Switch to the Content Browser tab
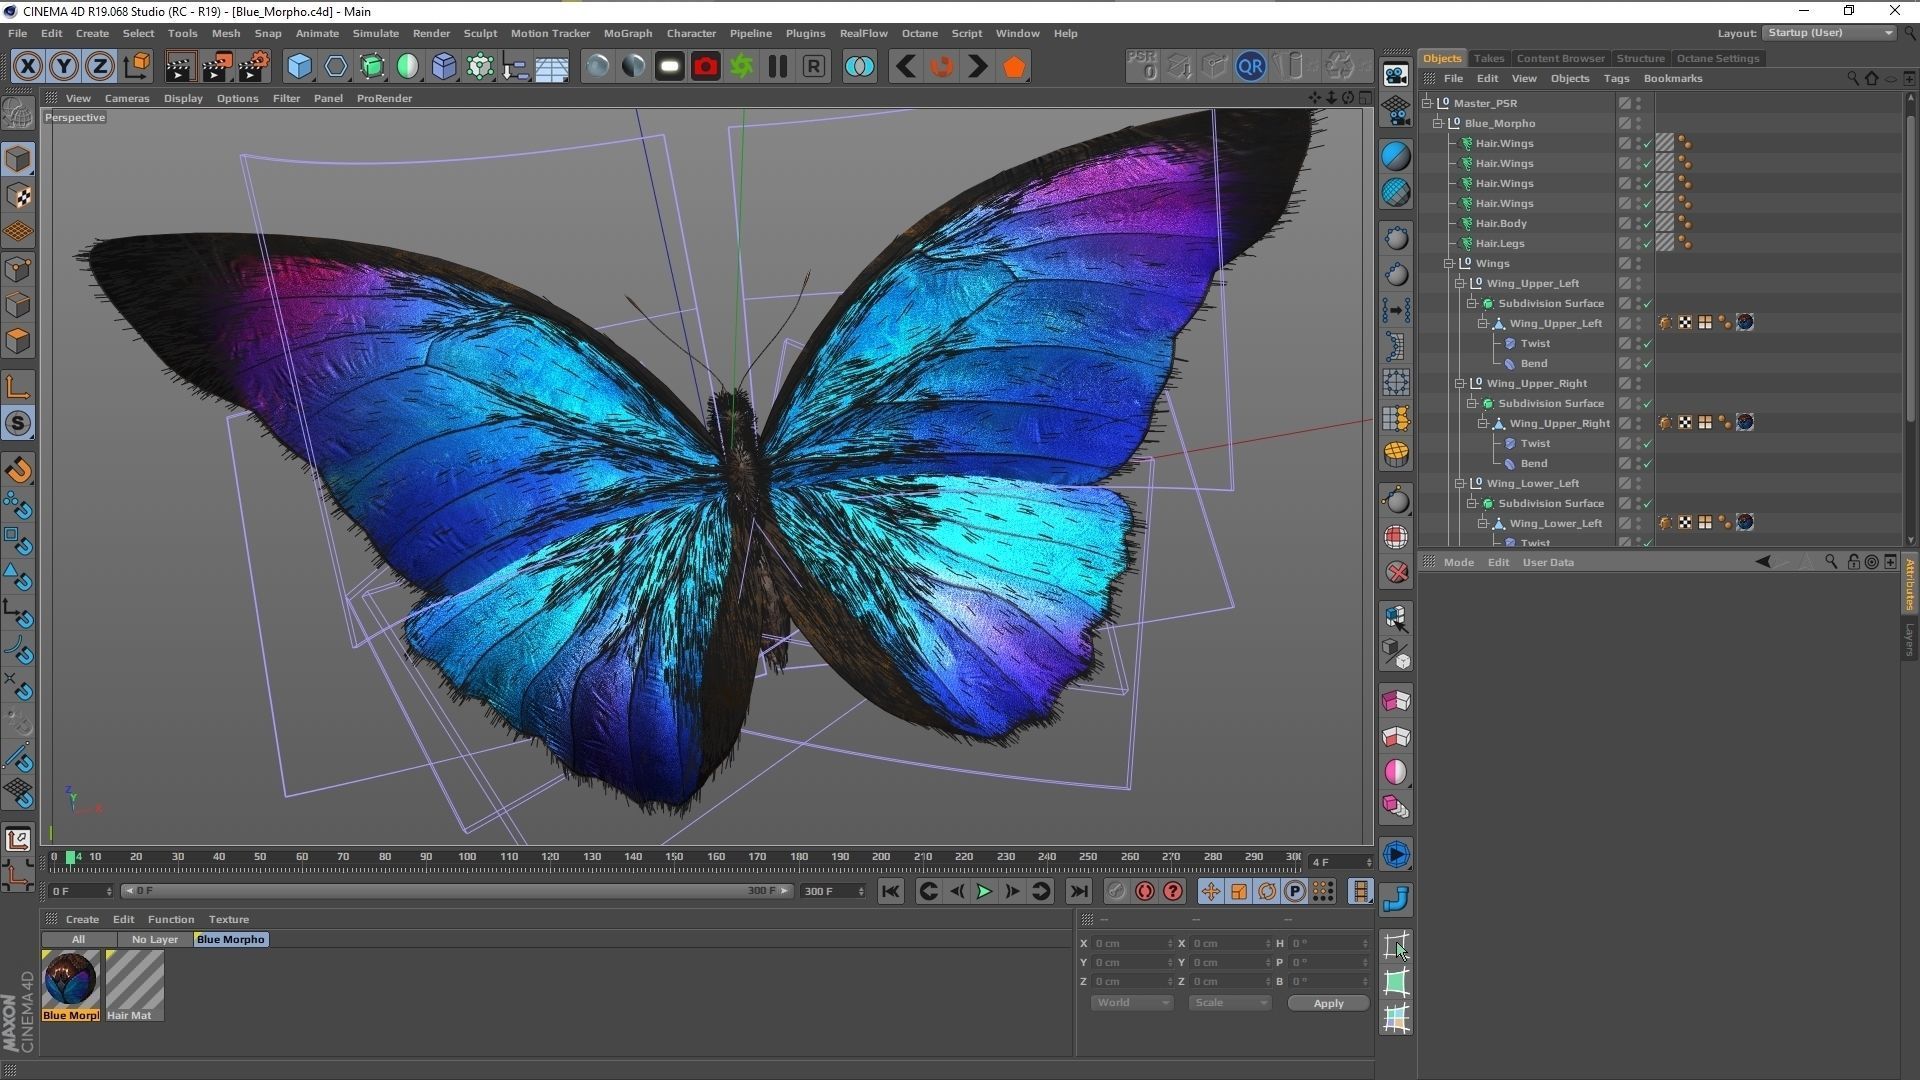Screen dimensions: 1920x1080 1560,58
